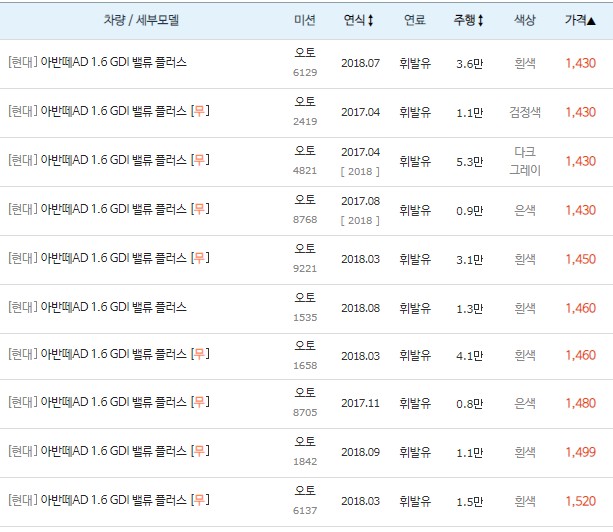Click the 은색 color on the 8768 row
Image resolution: width=613 pixels, height=532 pixels.
click(525, 210)
